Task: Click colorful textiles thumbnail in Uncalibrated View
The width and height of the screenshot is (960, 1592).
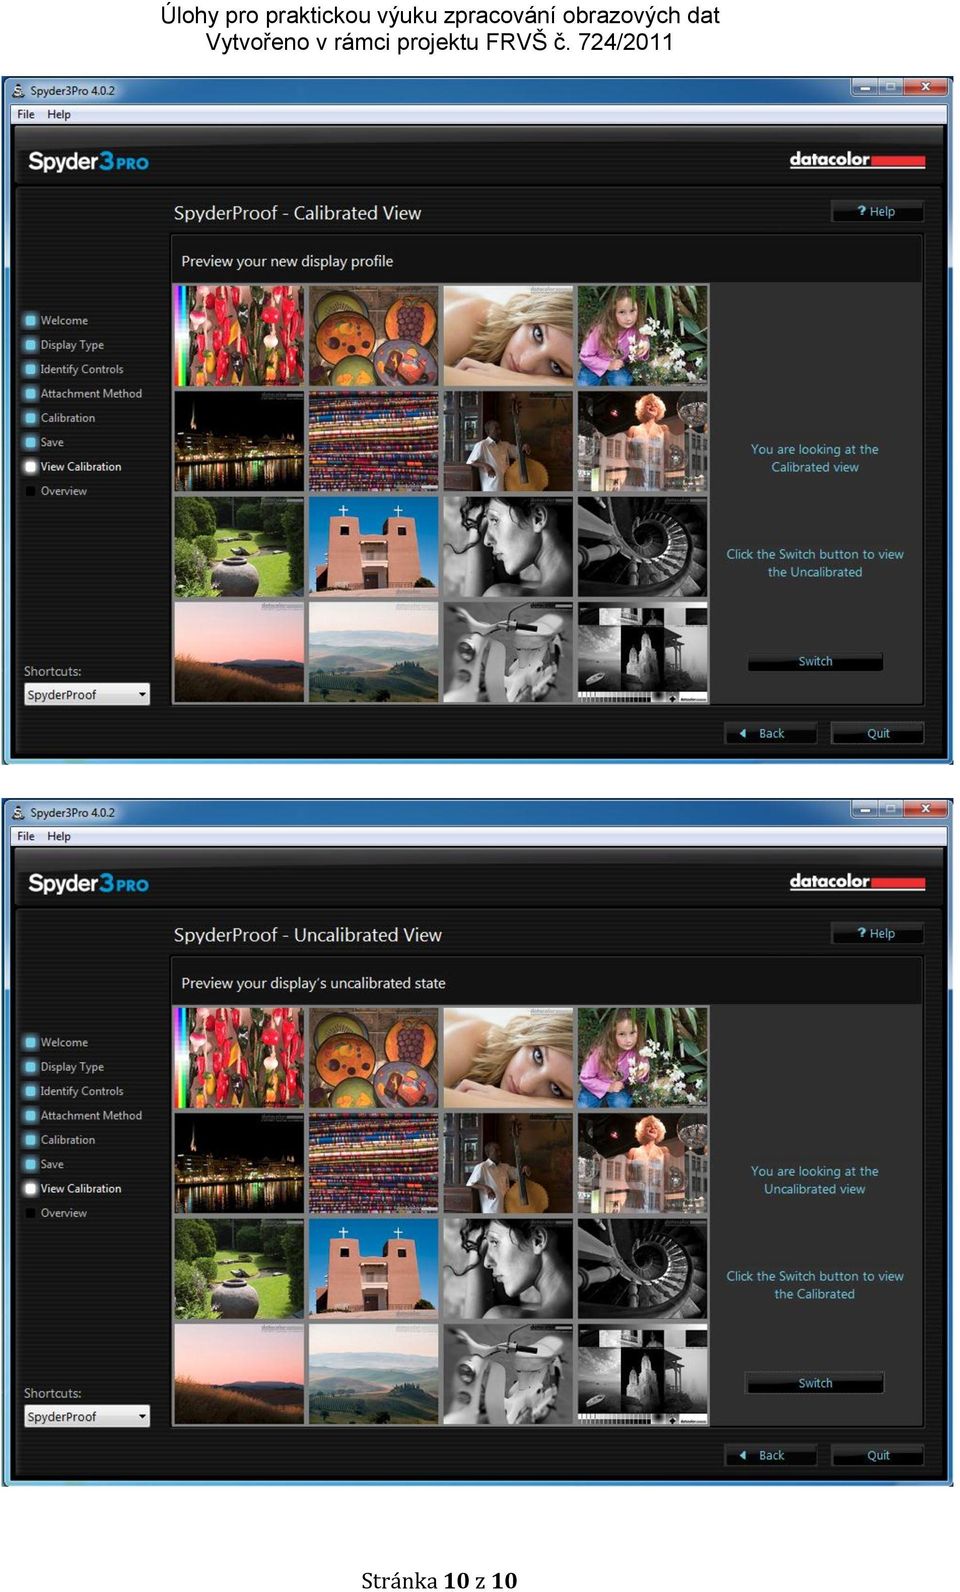Action: [x=373, y=1163]
